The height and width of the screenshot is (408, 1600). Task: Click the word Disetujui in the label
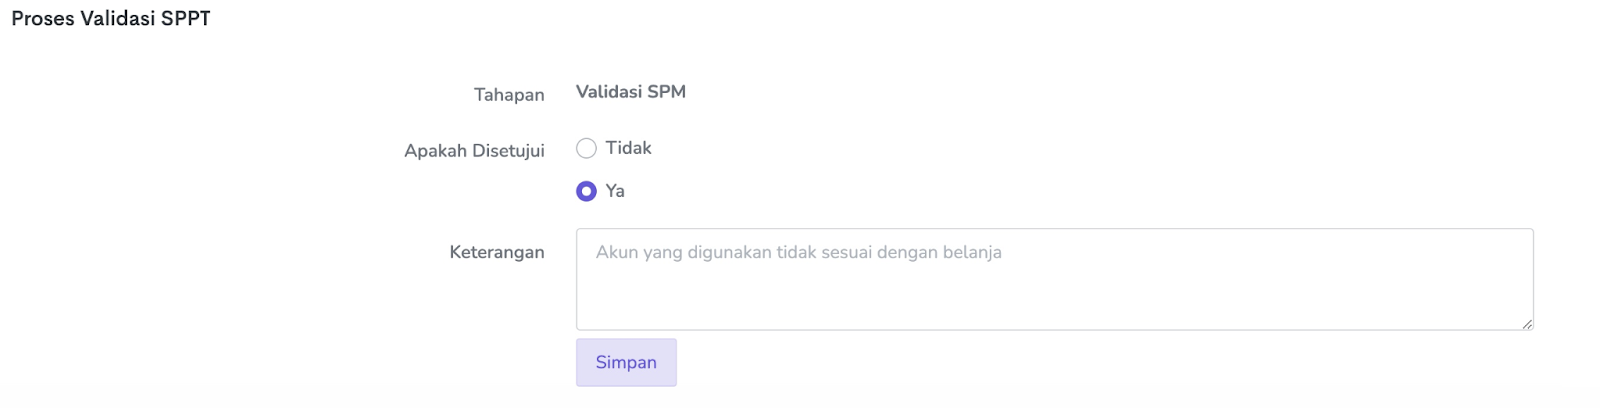508,151
